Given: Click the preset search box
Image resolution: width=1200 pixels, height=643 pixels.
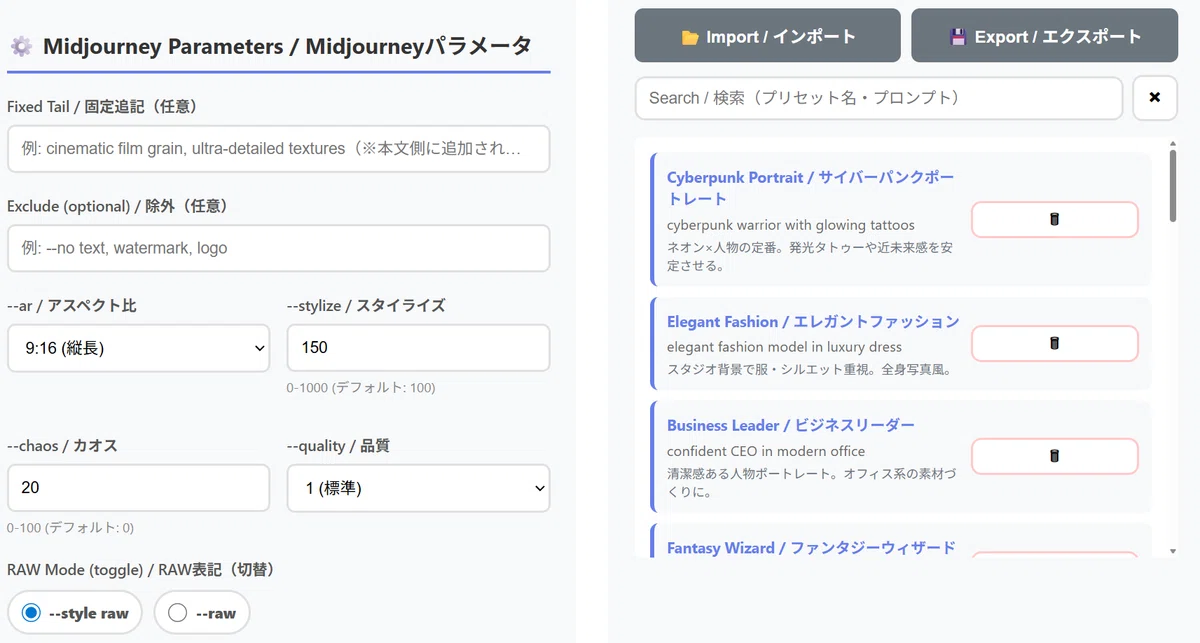Looking at the screenshot, I should pyautogui.click(x=879, y=98).
